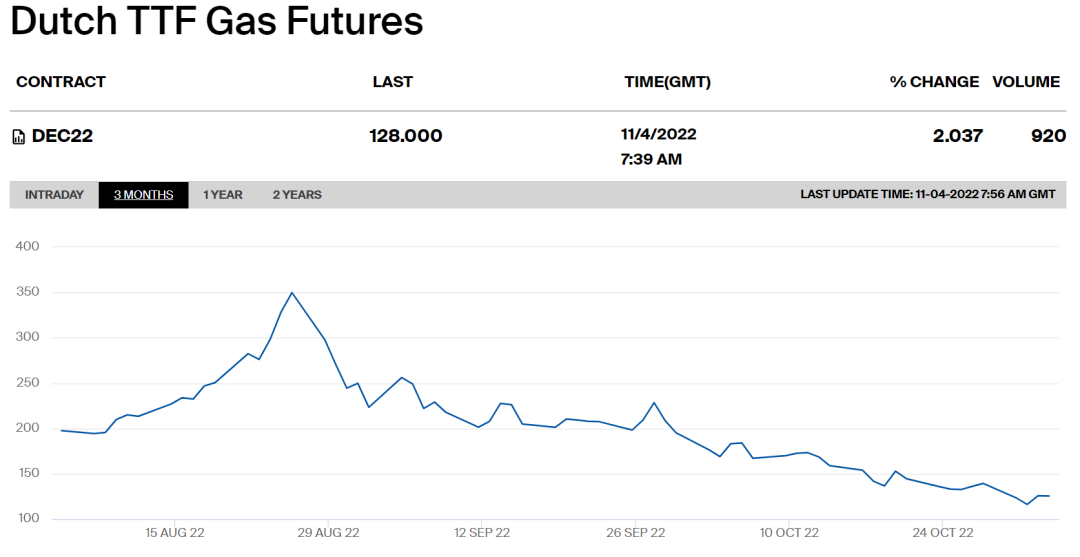Viewport: 1080px width, 557px height.
Task: Click the chart peak near 350
Action: (292, 293)
